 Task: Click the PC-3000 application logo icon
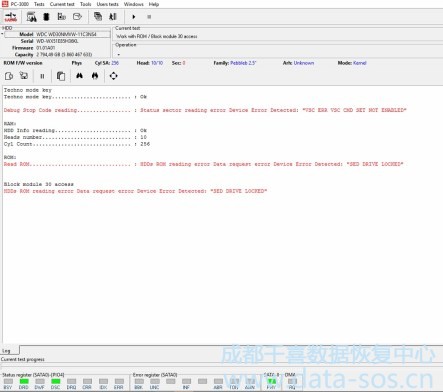(x=5, y=4)
